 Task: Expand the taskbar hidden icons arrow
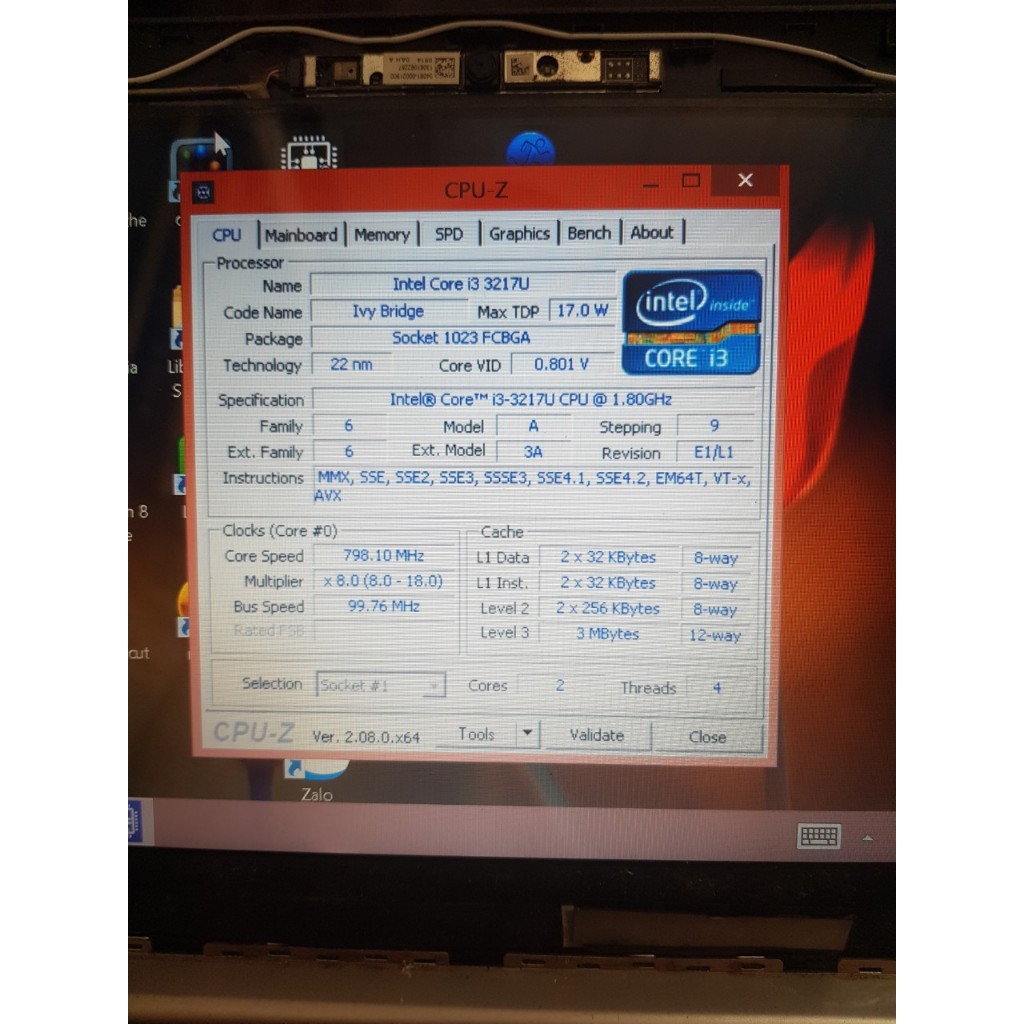(x=868, y=838)
